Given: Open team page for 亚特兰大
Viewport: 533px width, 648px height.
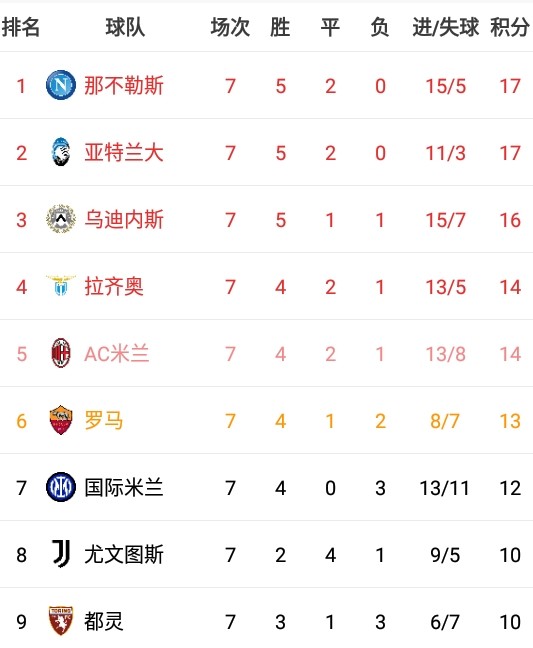Looking at the screenshot, I should 124,152.
